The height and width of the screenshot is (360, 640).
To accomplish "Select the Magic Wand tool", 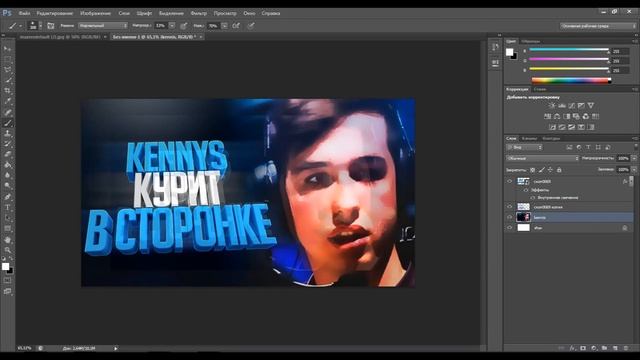I will (8, 80).
